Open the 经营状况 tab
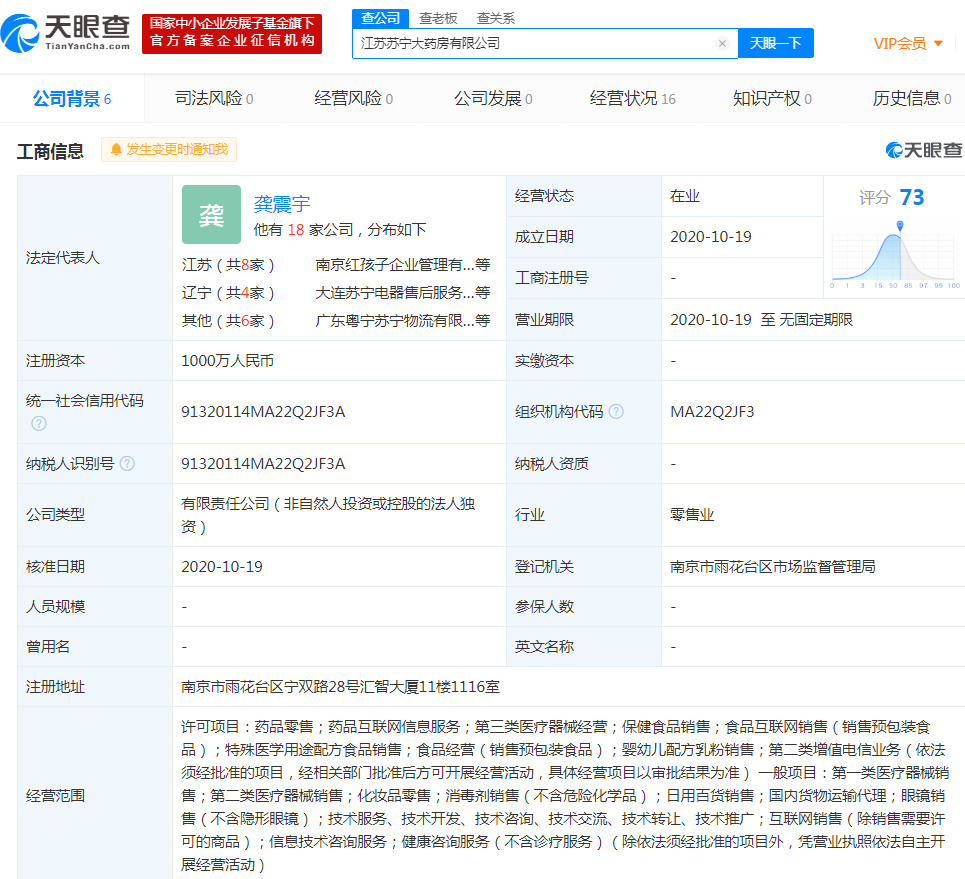Viewport: 965px width, 879px height. click(633, 98)
